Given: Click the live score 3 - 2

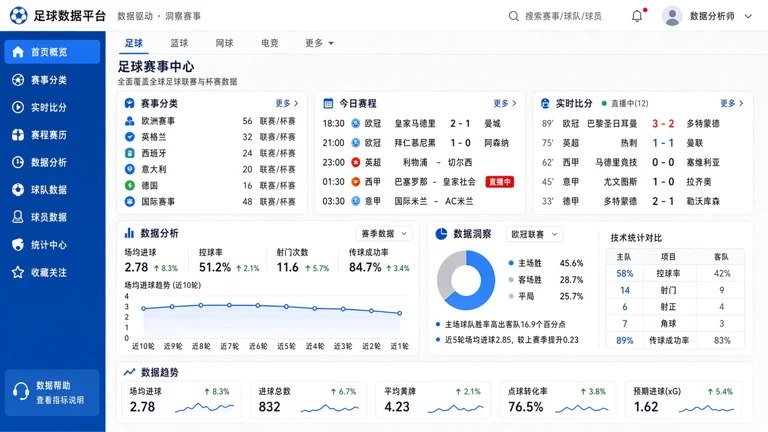Looking at the screenshot, I should point(663,123).
